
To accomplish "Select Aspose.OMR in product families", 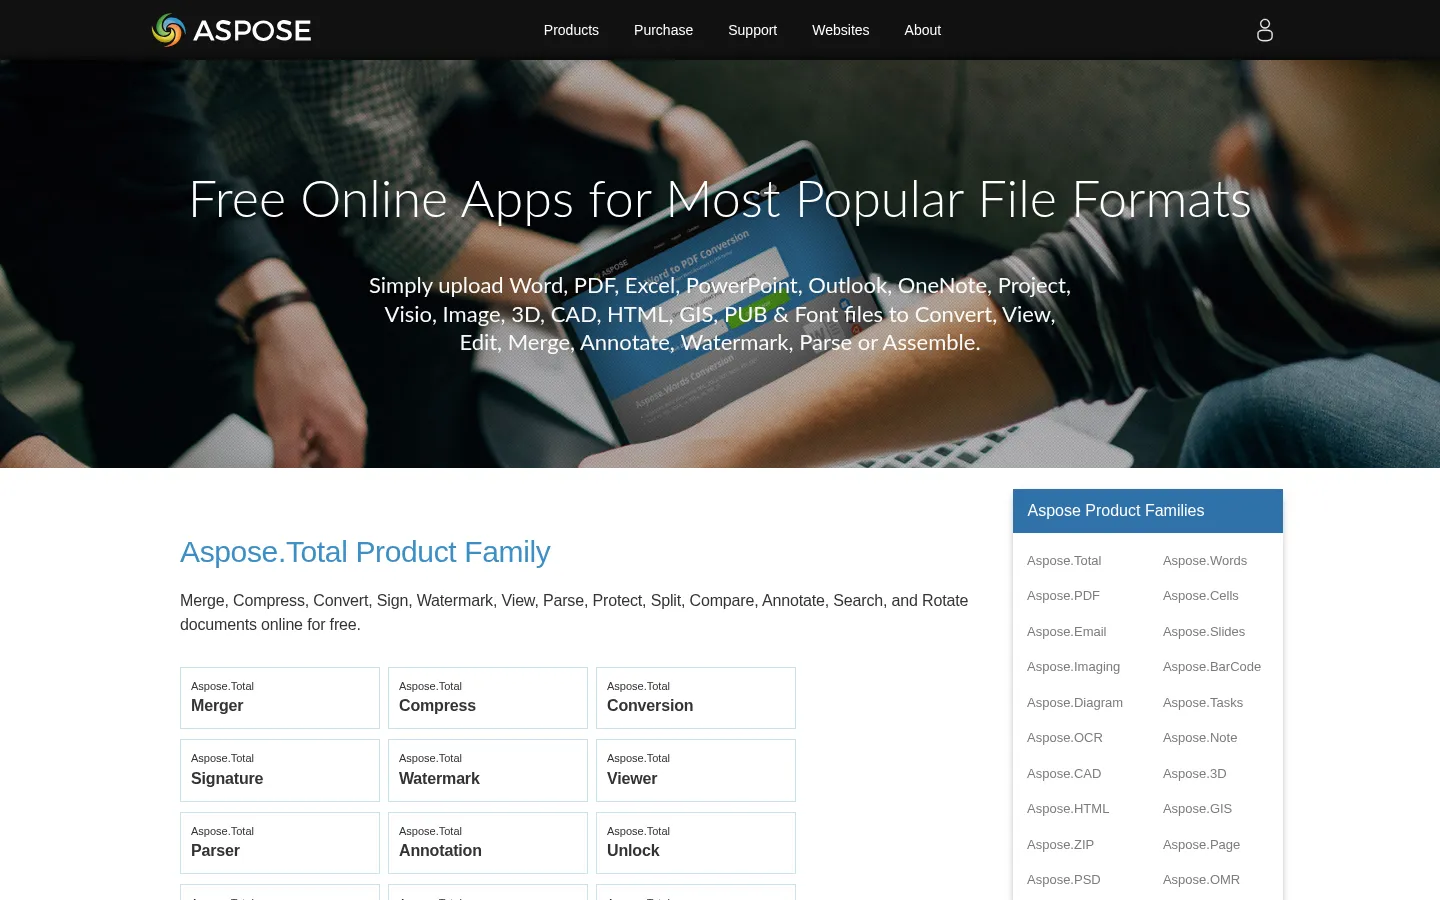I will (1201, 880).
